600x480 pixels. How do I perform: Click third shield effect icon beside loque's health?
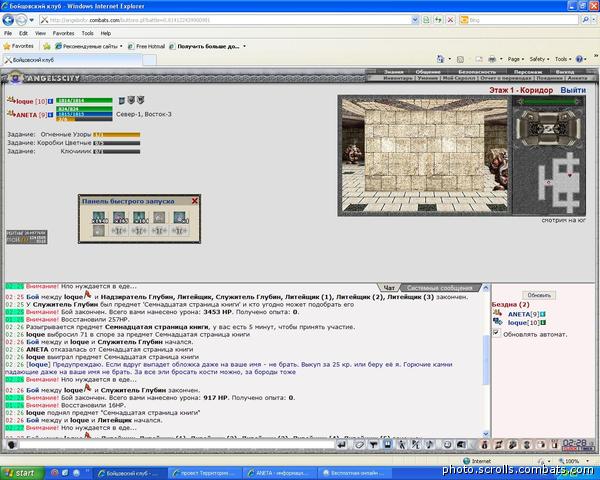(140, 100)
